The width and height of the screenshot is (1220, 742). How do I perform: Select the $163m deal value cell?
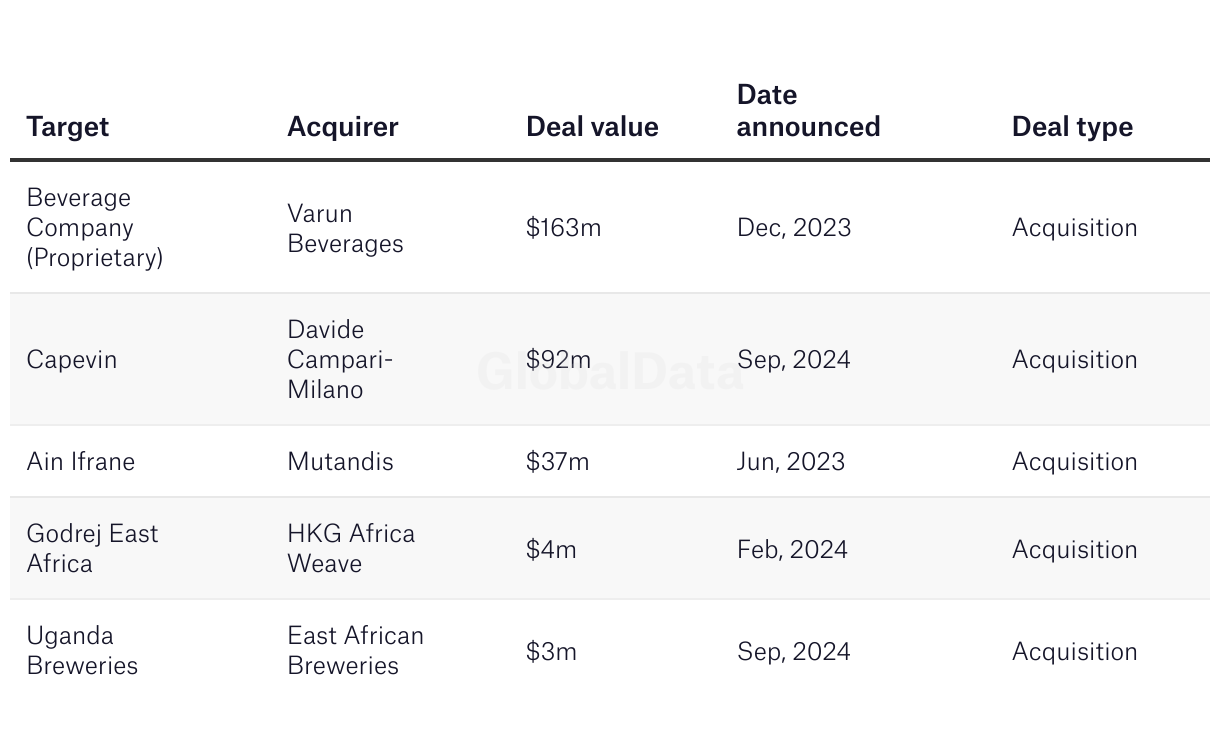click(563, 228)
